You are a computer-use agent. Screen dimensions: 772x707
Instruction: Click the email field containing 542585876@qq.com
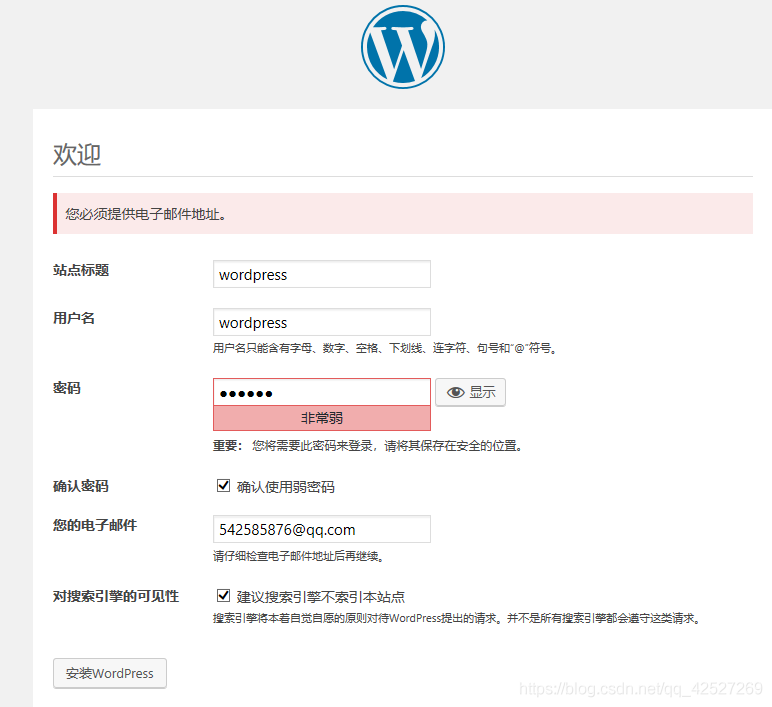tap(322, 529)
